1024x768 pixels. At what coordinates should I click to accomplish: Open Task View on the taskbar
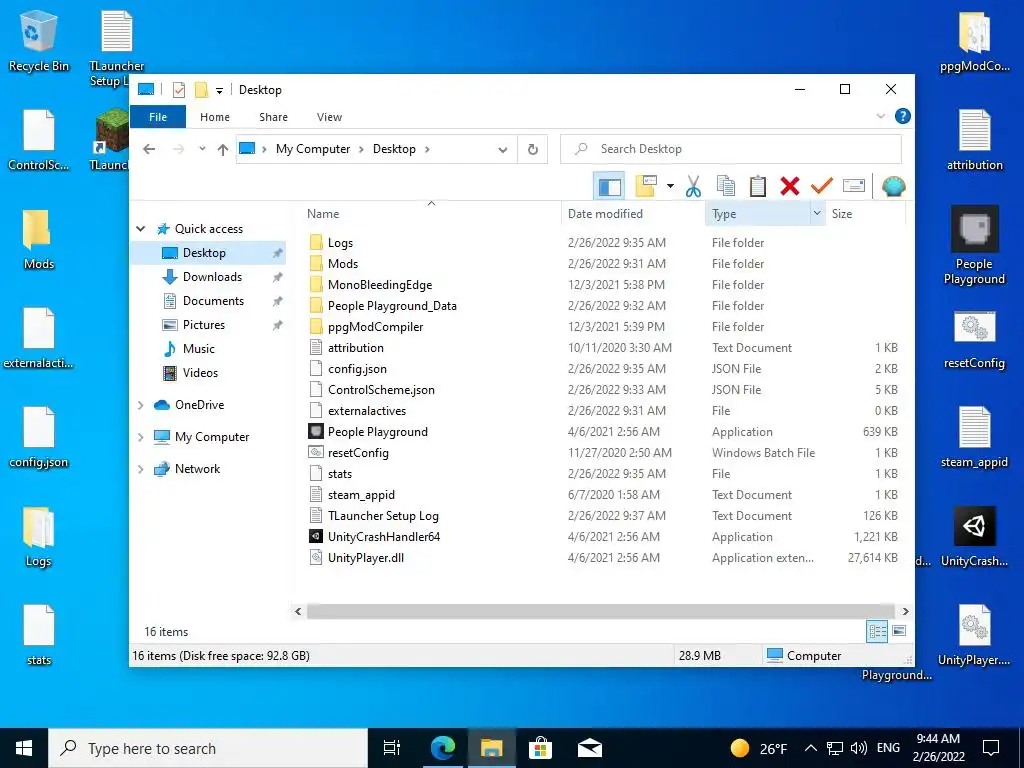(392, 748)
